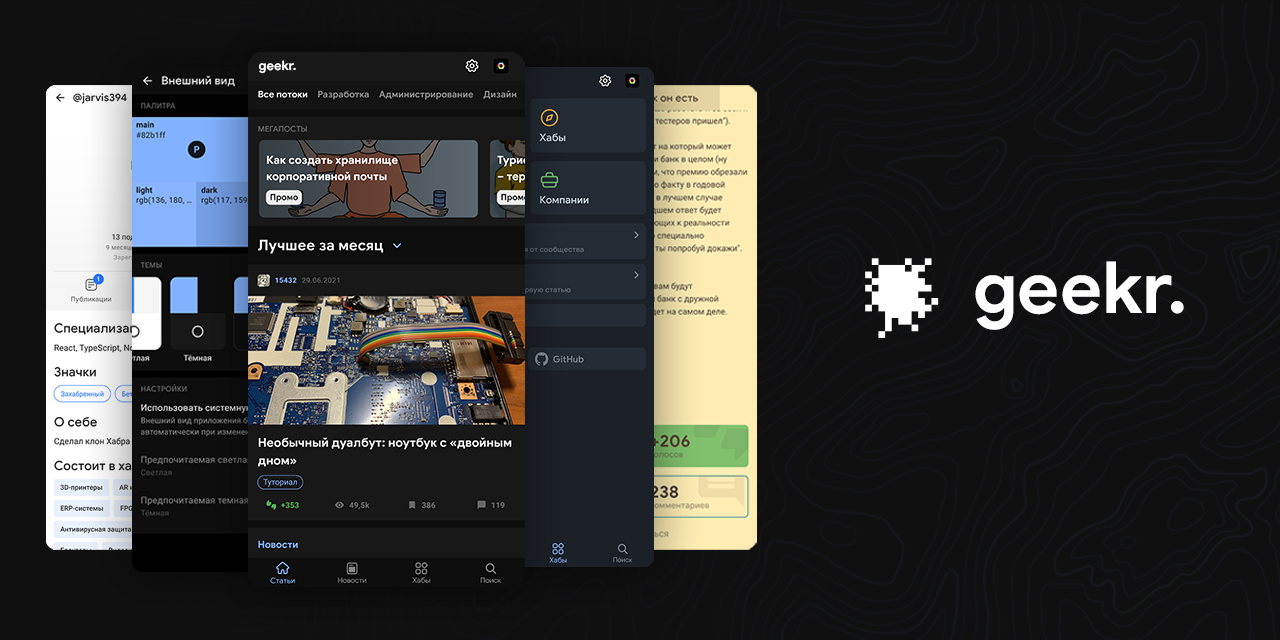1280x640 pixels.
Task: Open the Статьи tab in bottom bar
Action: coord(283,573)
